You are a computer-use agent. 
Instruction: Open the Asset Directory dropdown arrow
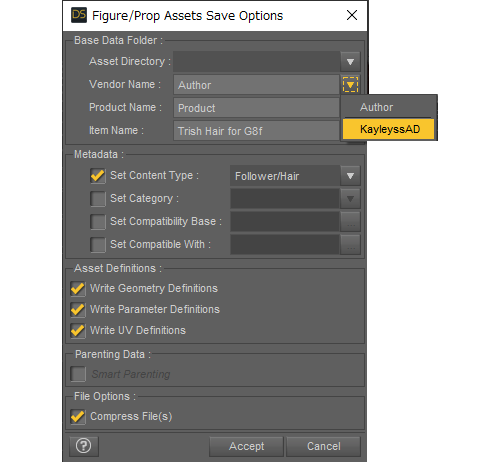click(350, 62)
